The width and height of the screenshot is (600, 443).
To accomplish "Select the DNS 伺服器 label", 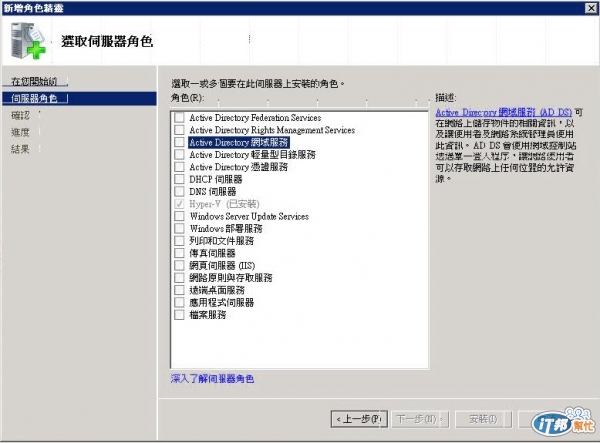I will coord(213,191).
